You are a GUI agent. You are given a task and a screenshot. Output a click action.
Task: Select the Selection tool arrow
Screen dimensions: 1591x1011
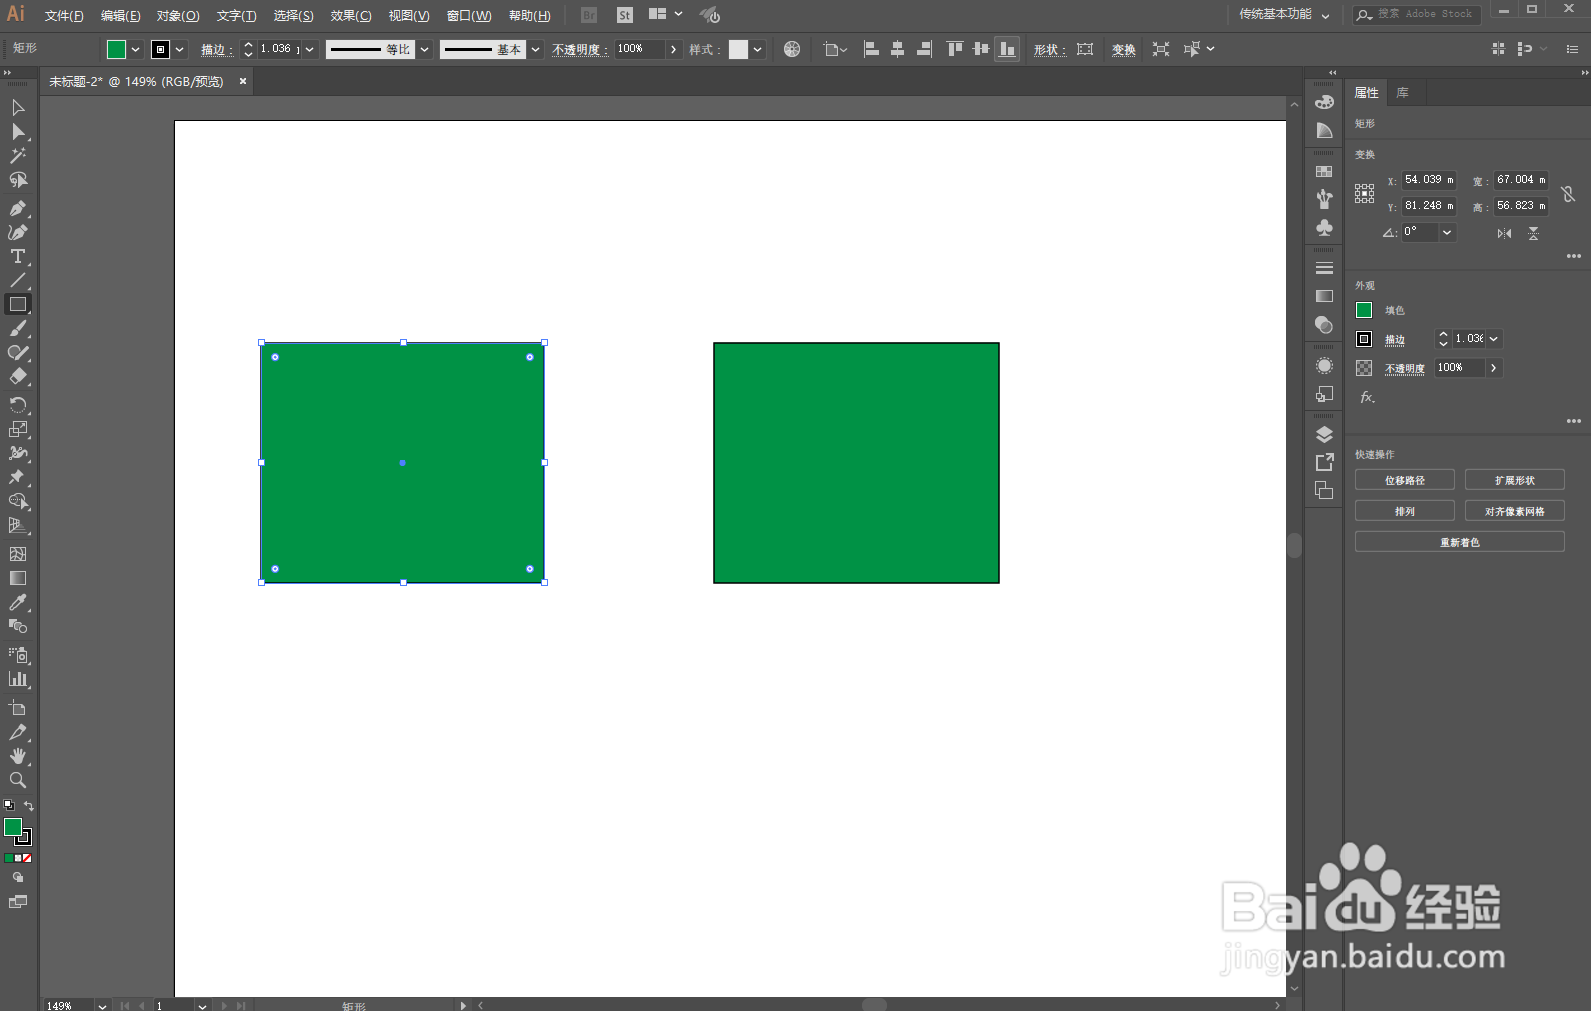point(18,108)
